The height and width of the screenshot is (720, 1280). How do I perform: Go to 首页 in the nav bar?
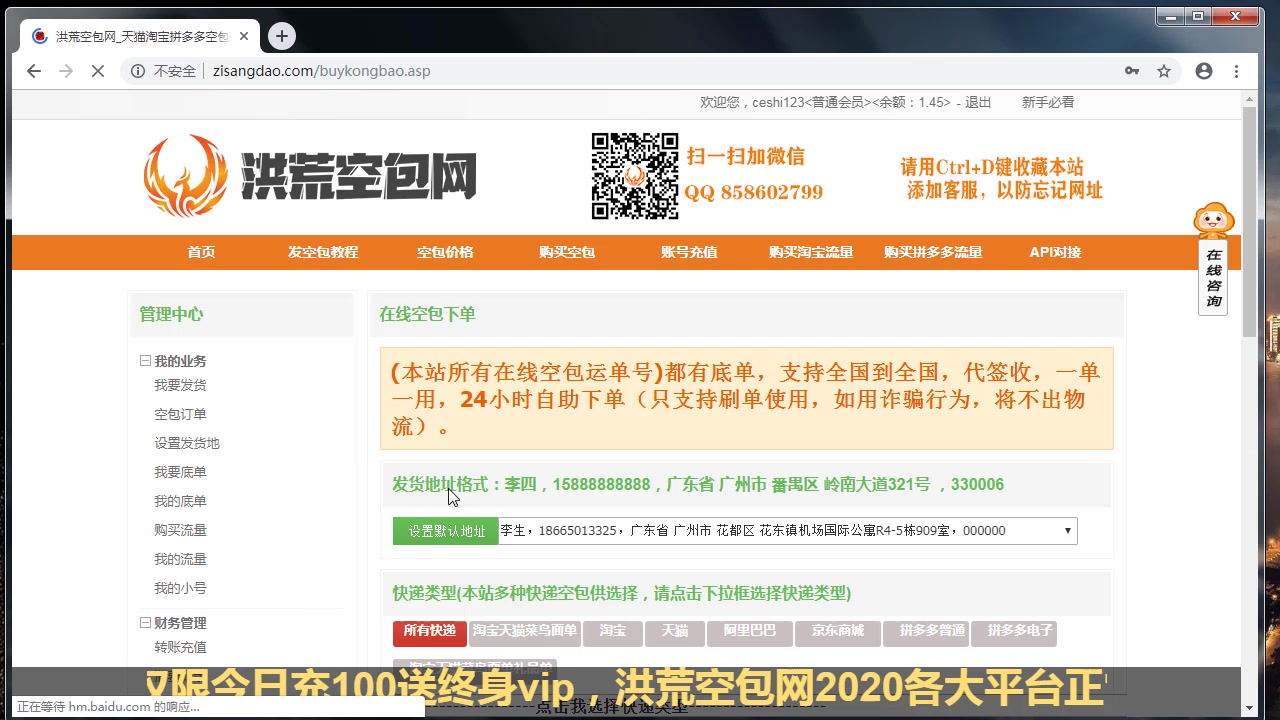[201, 252]
